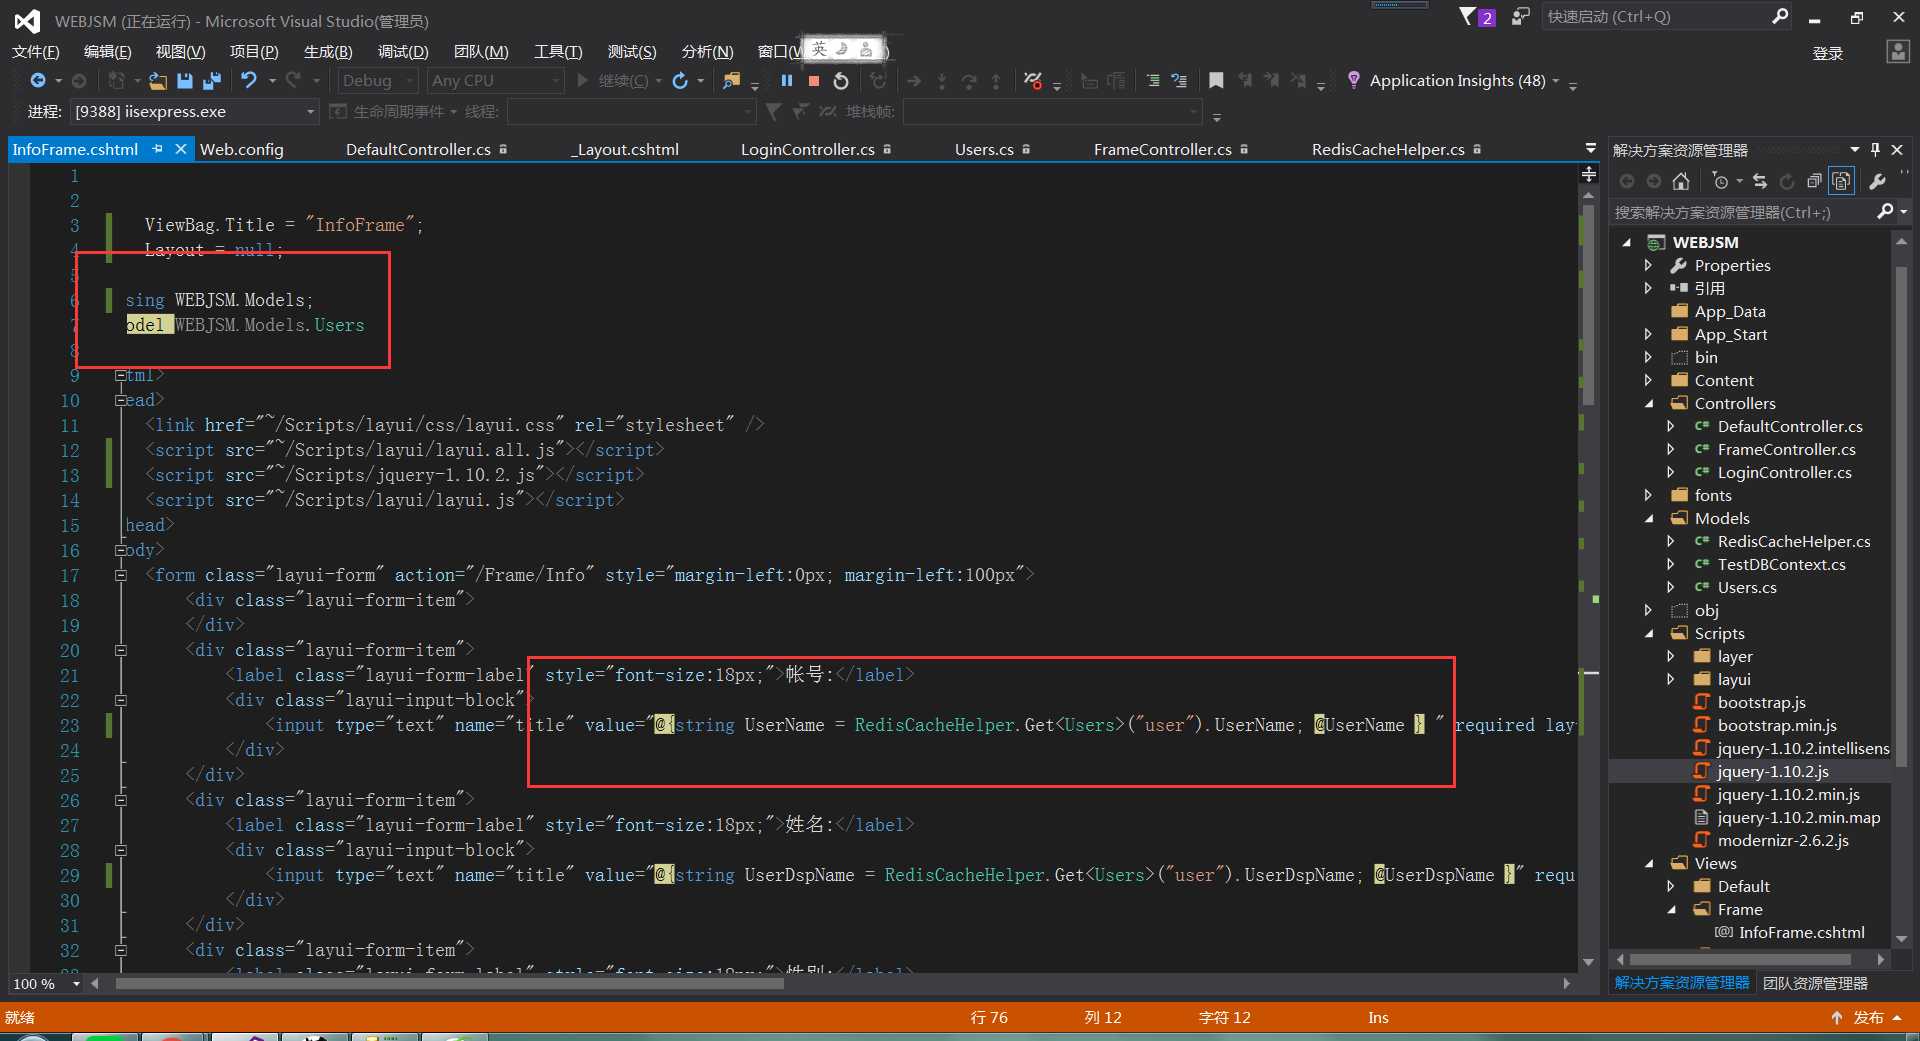Open the 工具(T) menu
Viewport: 1920px width, 1041px height.
558,52
